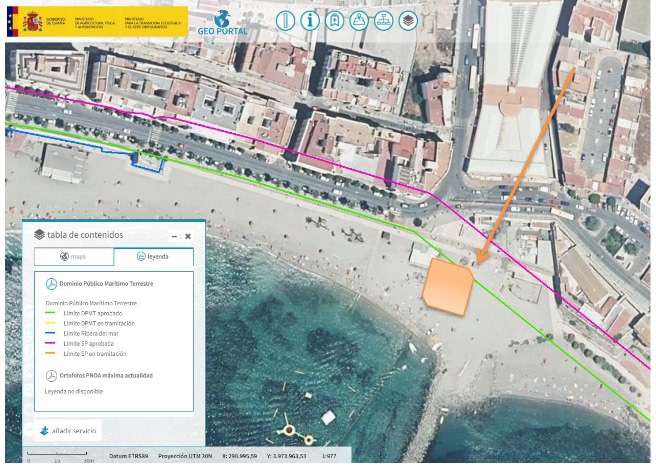Image resolution: width=656 pixels, height=467 pixels.
Task: Click the tabla de contenidos panel title
Action: pos(85,235)
